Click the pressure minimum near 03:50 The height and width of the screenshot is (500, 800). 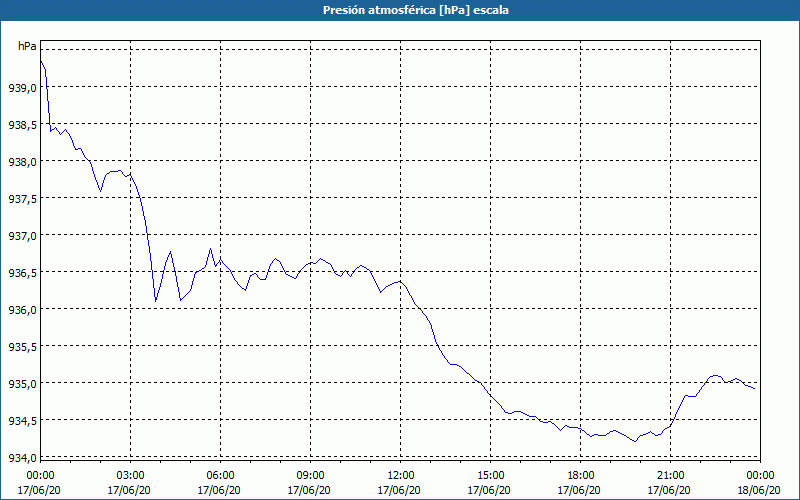(156, 301)
